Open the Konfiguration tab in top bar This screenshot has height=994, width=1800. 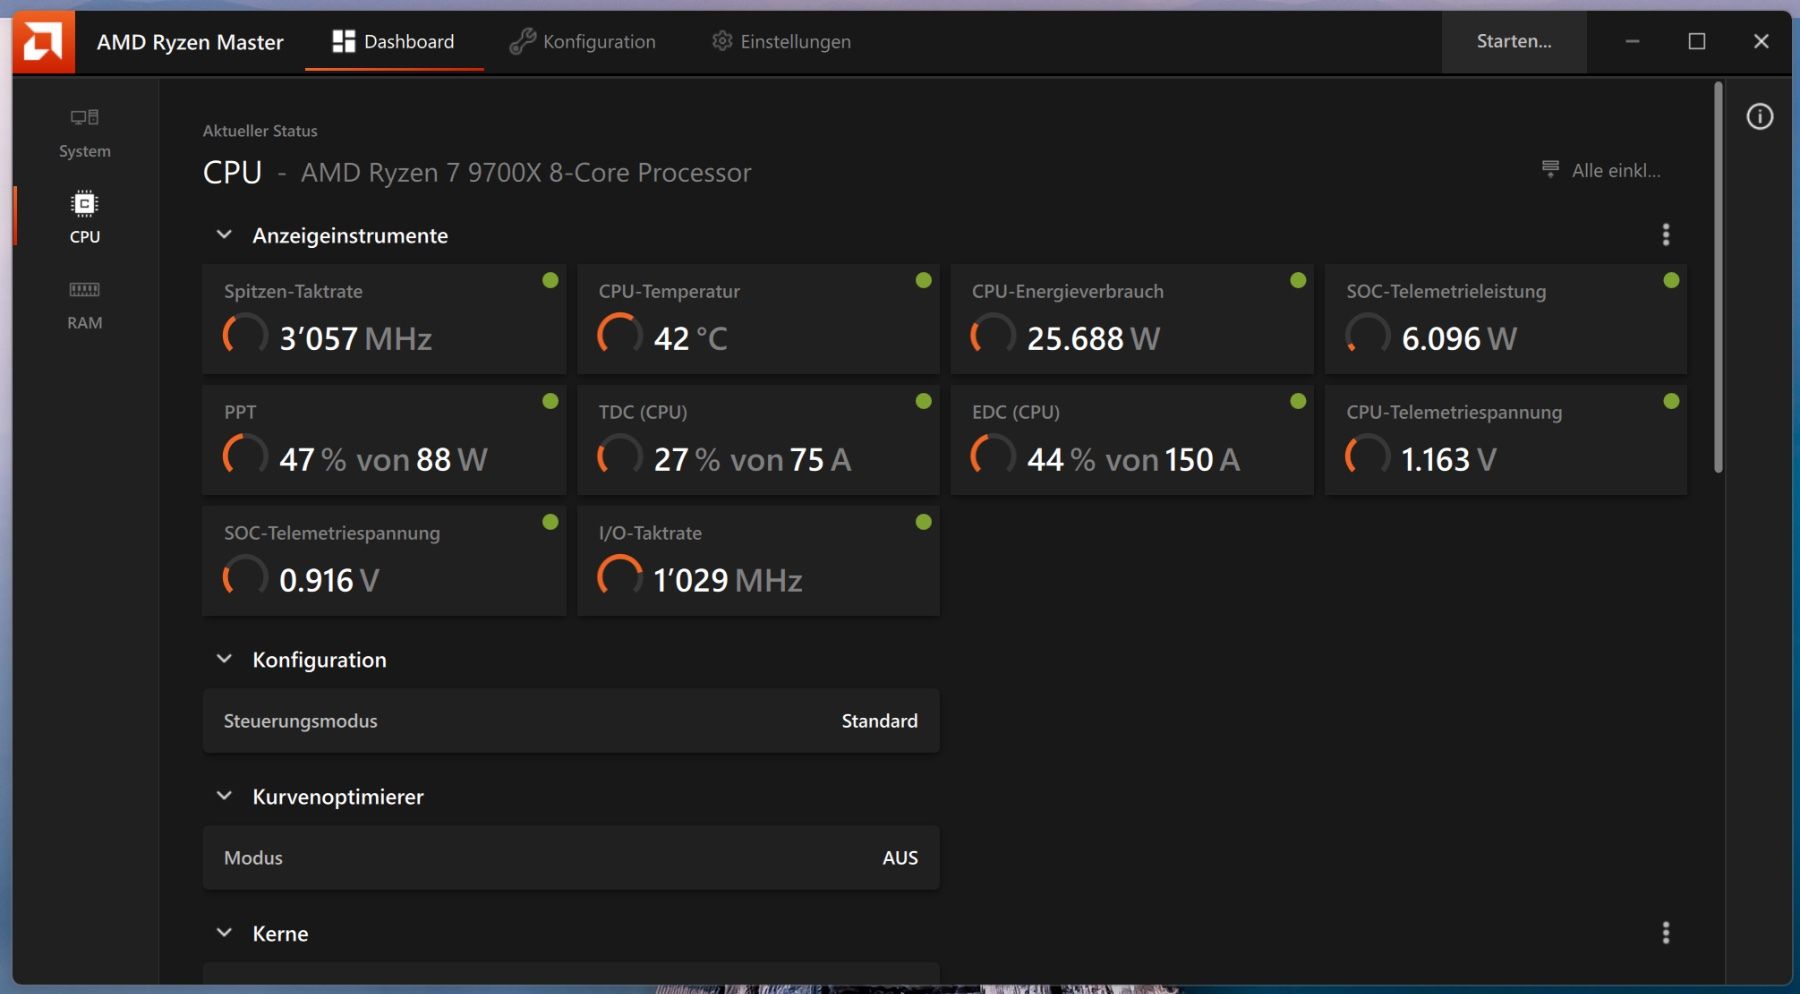tap(582, 41)
